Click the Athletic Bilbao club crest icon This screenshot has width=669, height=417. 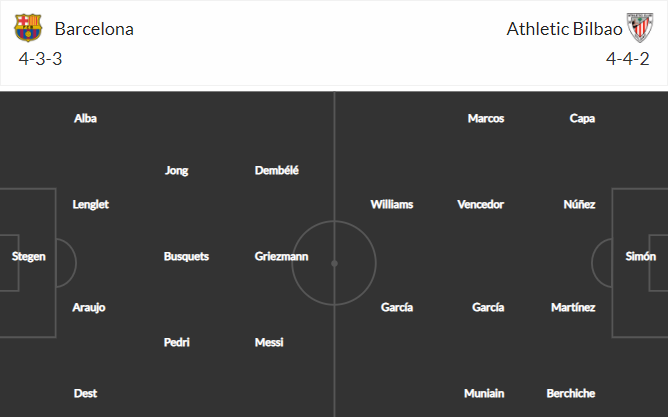pos(640,28)
